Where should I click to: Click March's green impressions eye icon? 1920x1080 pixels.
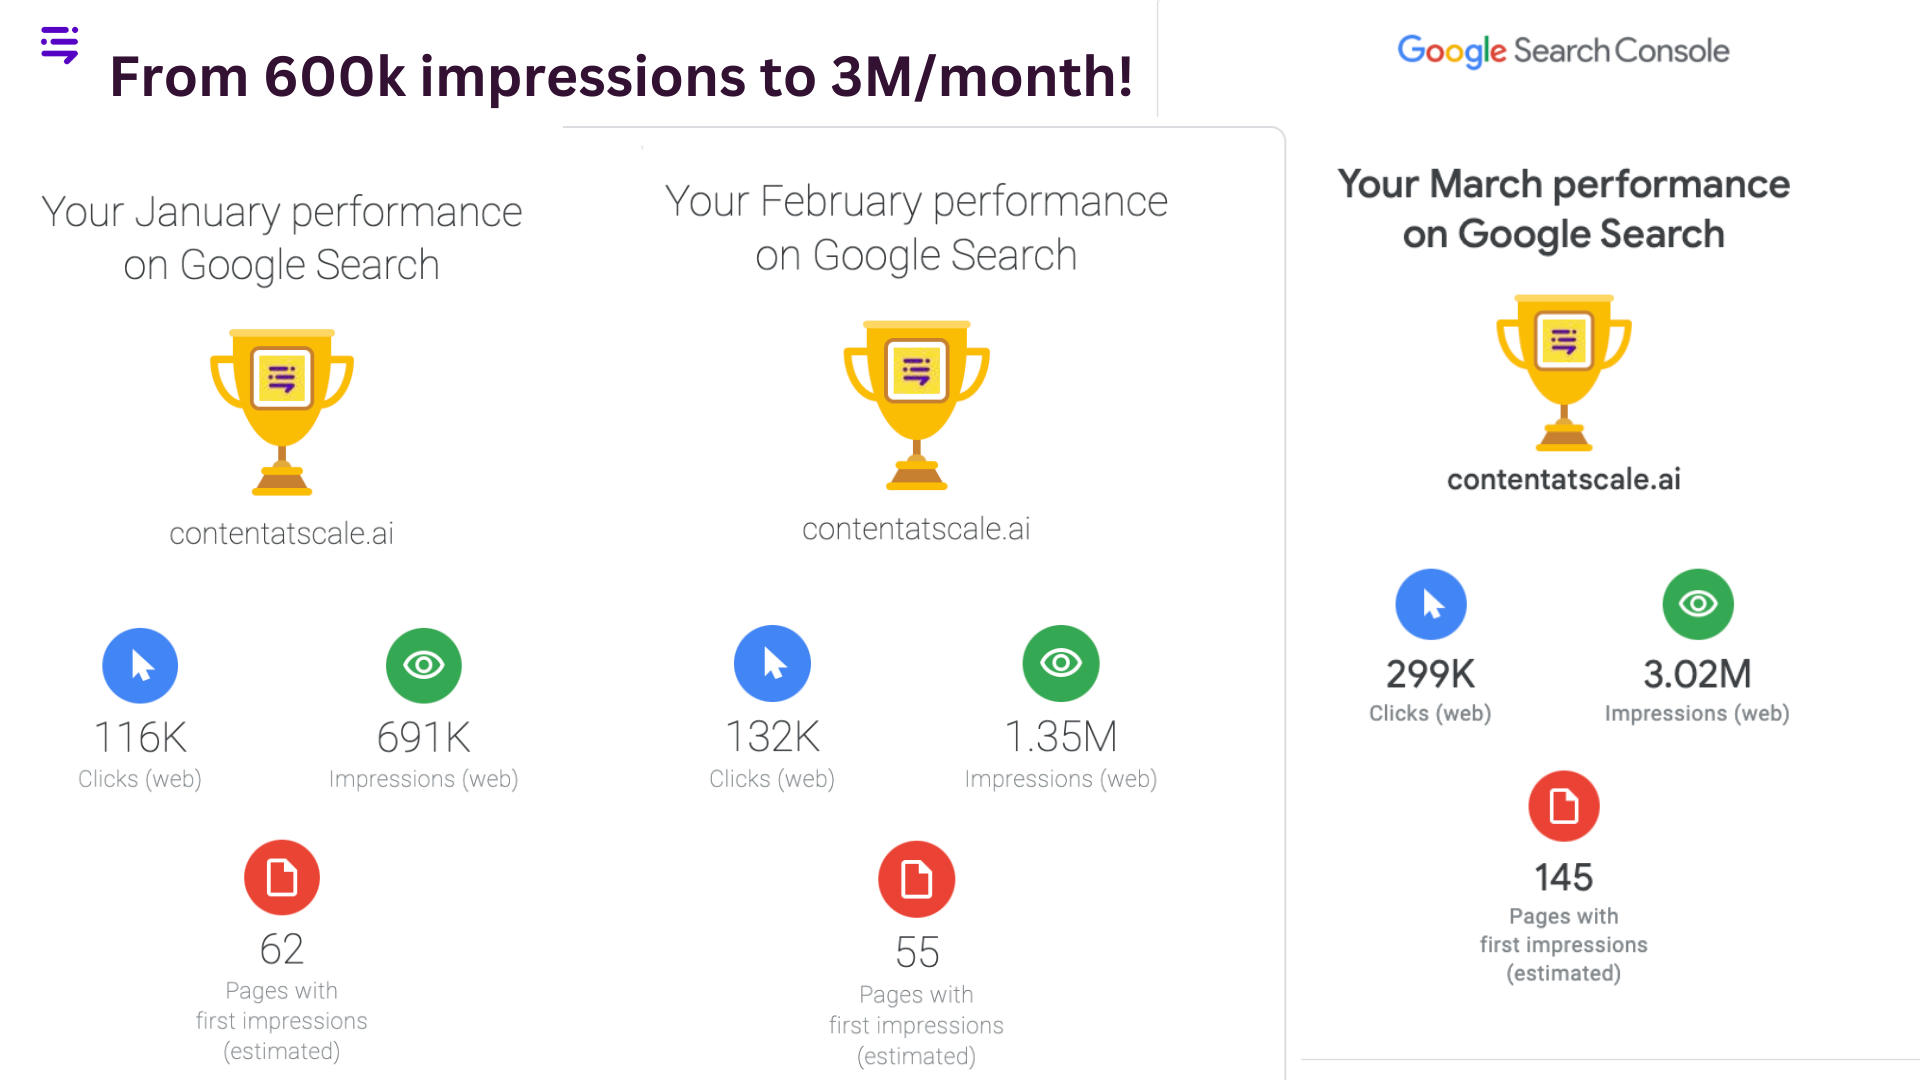[x=1698, y=604]
